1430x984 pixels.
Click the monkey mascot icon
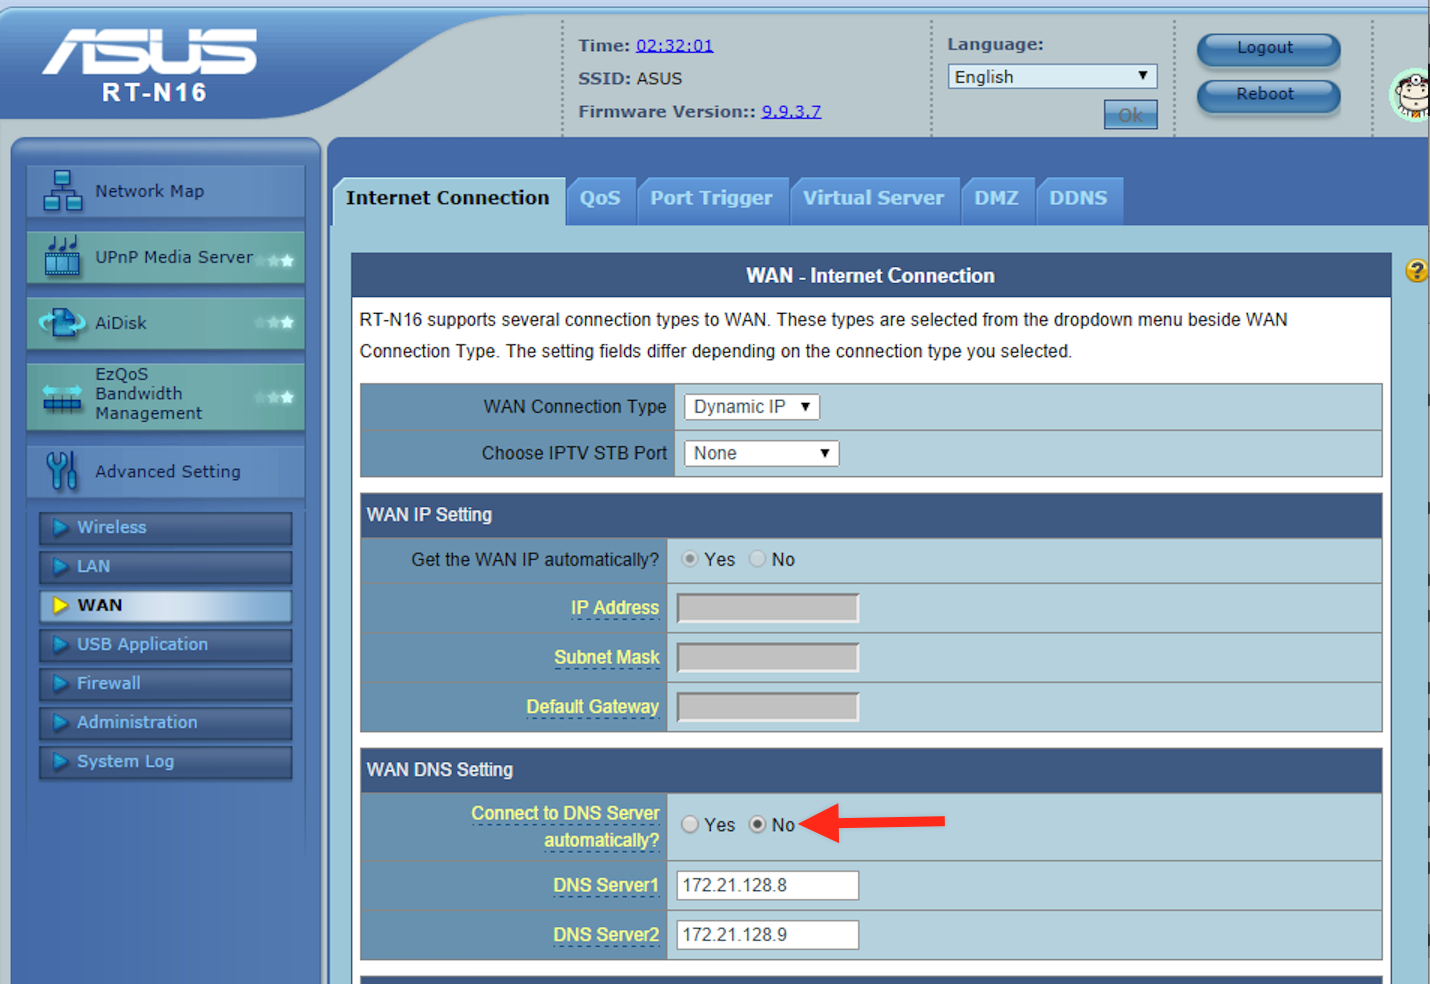tap(1410, 95)
